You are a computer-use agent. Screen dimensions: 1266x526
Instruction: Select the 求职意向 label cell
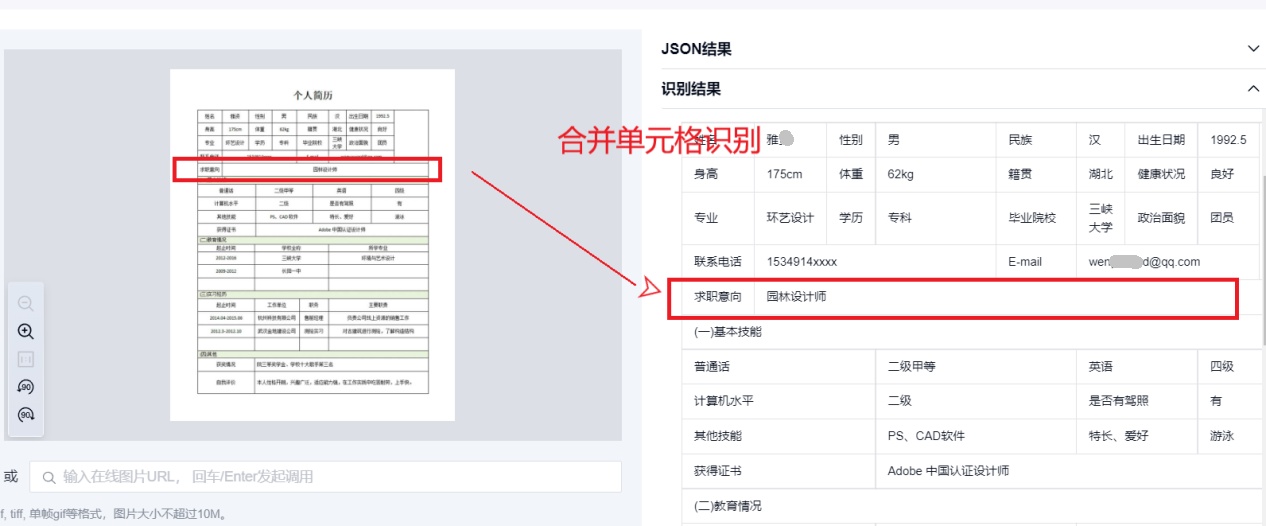click(718, 297)
